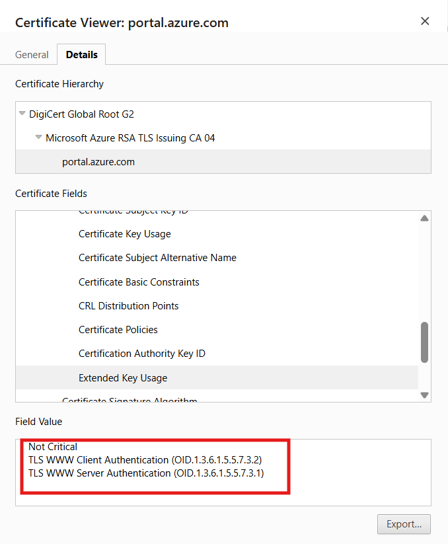Screen dimensions: 448x544
Task: Click the TLS WWW Client Authentication value line
Action: point(145,460)
